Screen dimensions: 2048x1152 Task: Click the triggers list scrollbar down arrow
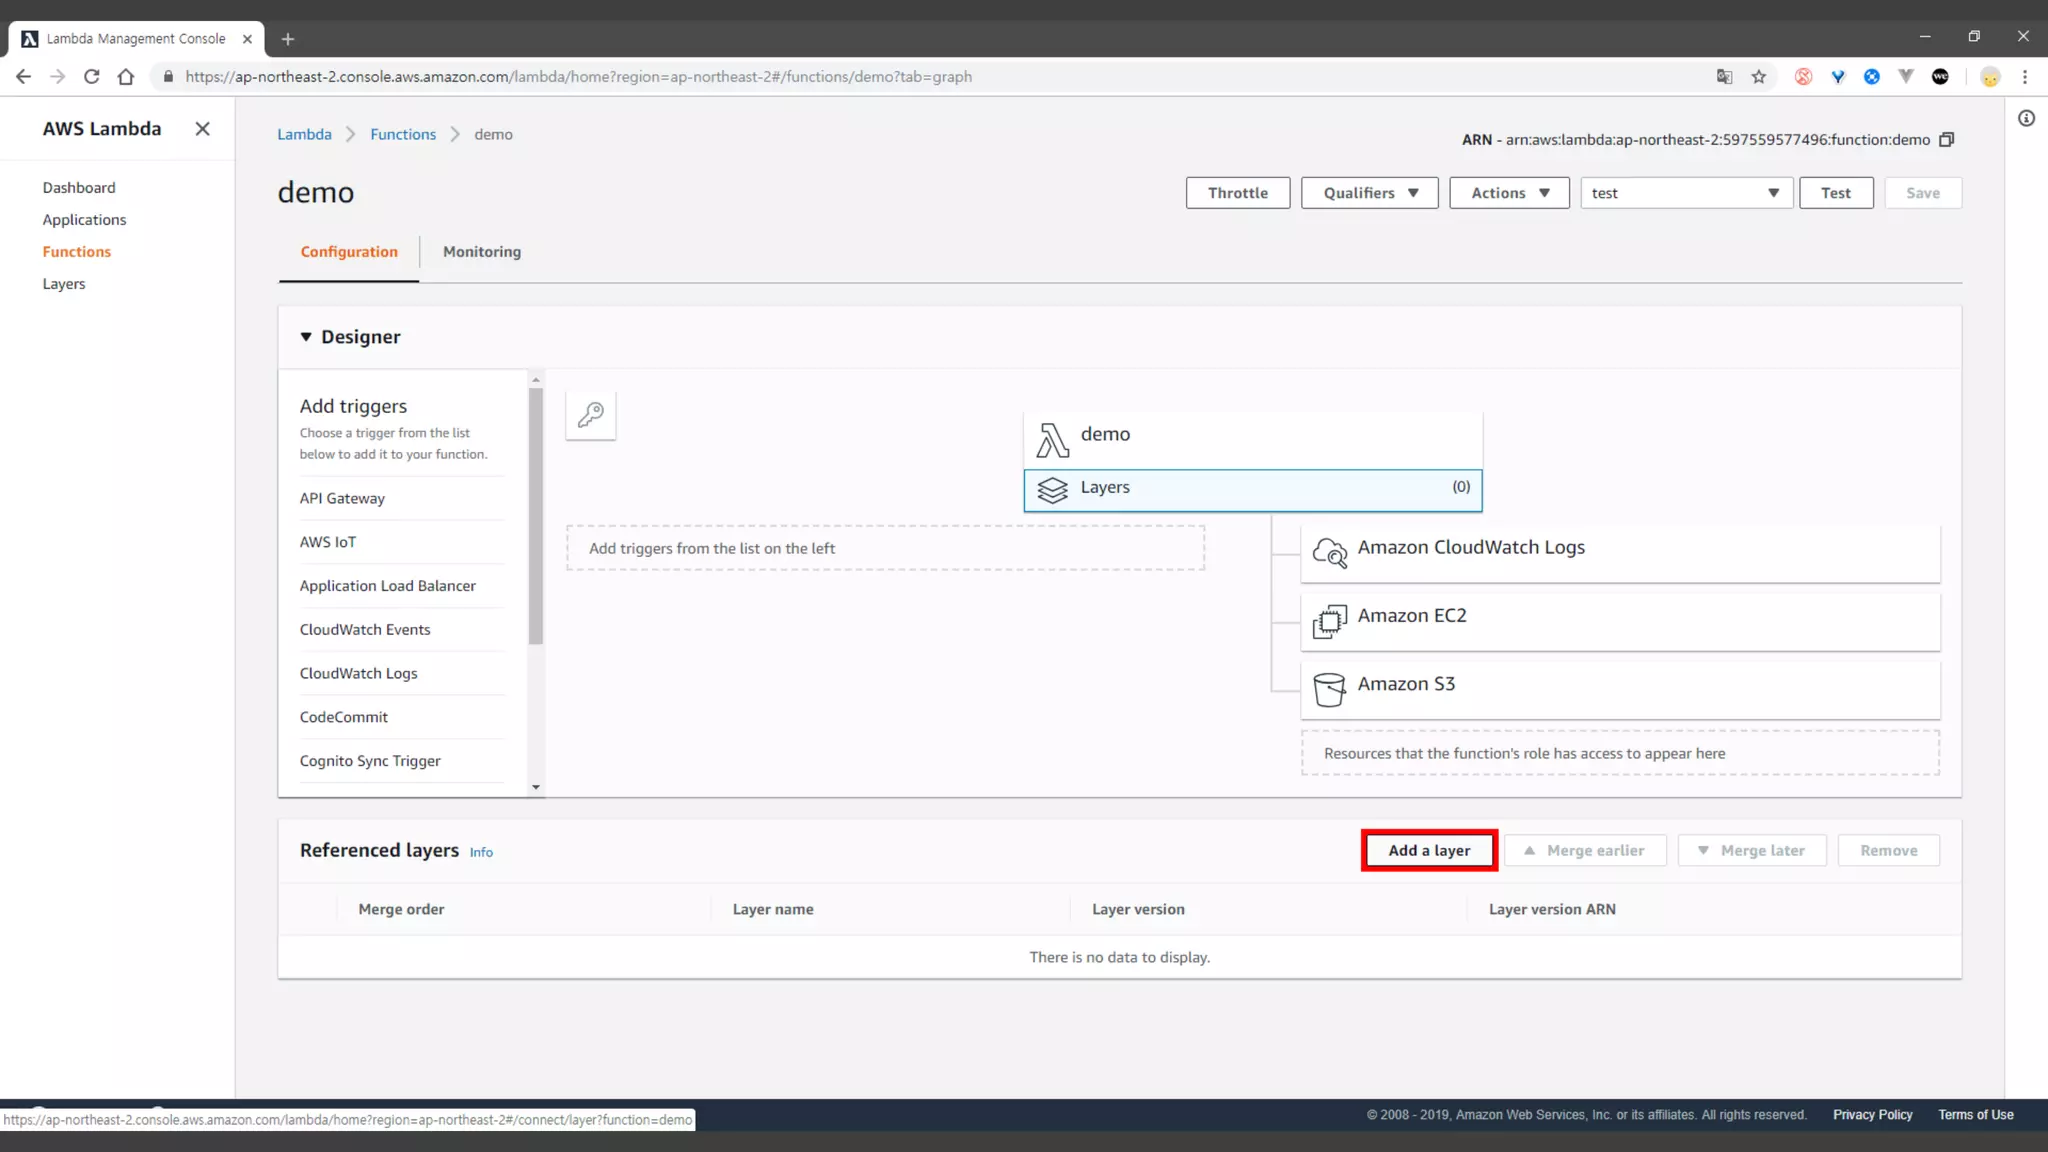coord(536,788)
